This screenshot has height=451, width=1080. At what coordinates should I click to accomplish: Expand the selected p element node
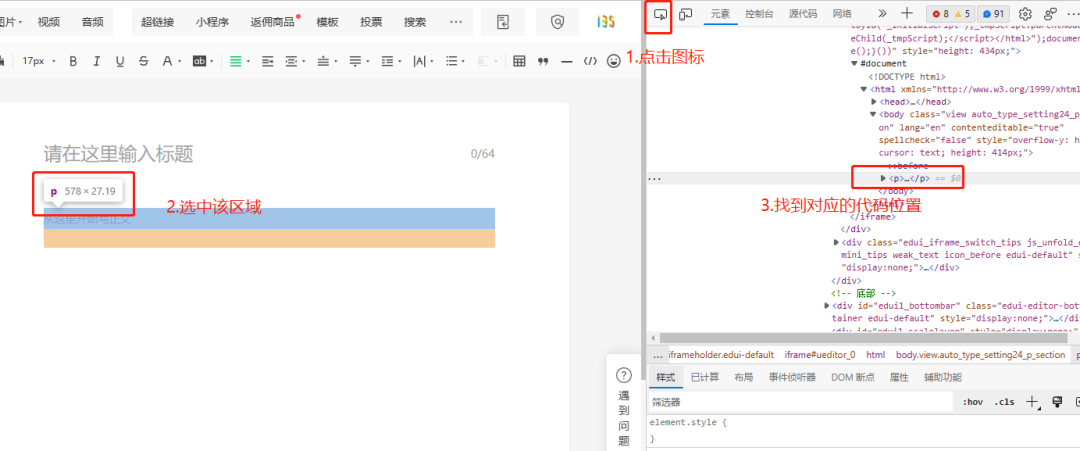[884, 178]
